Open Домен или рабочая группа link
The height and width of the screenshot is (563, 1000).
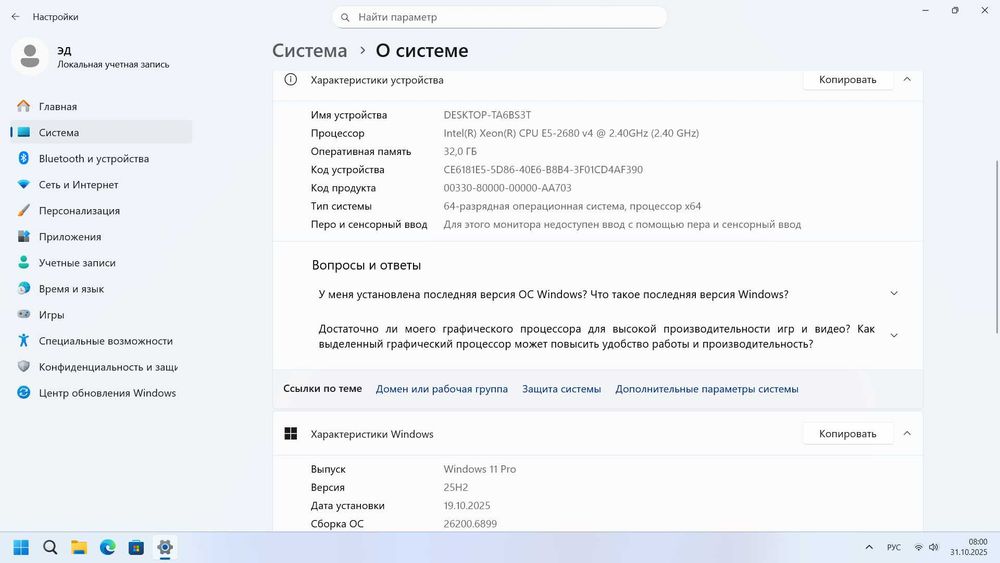(x=441, y=389)
